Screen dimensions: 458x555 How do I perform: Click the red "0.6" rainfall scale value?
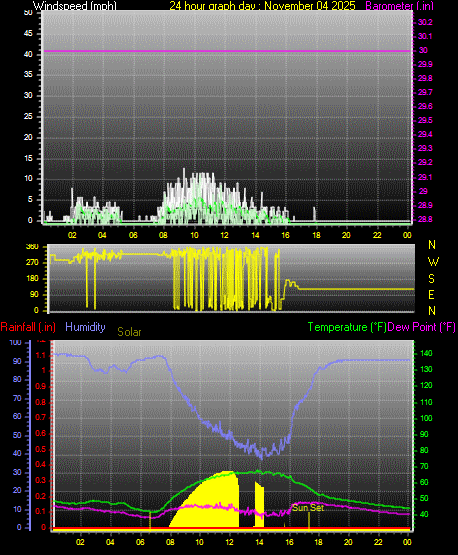[x=41, y=434]
